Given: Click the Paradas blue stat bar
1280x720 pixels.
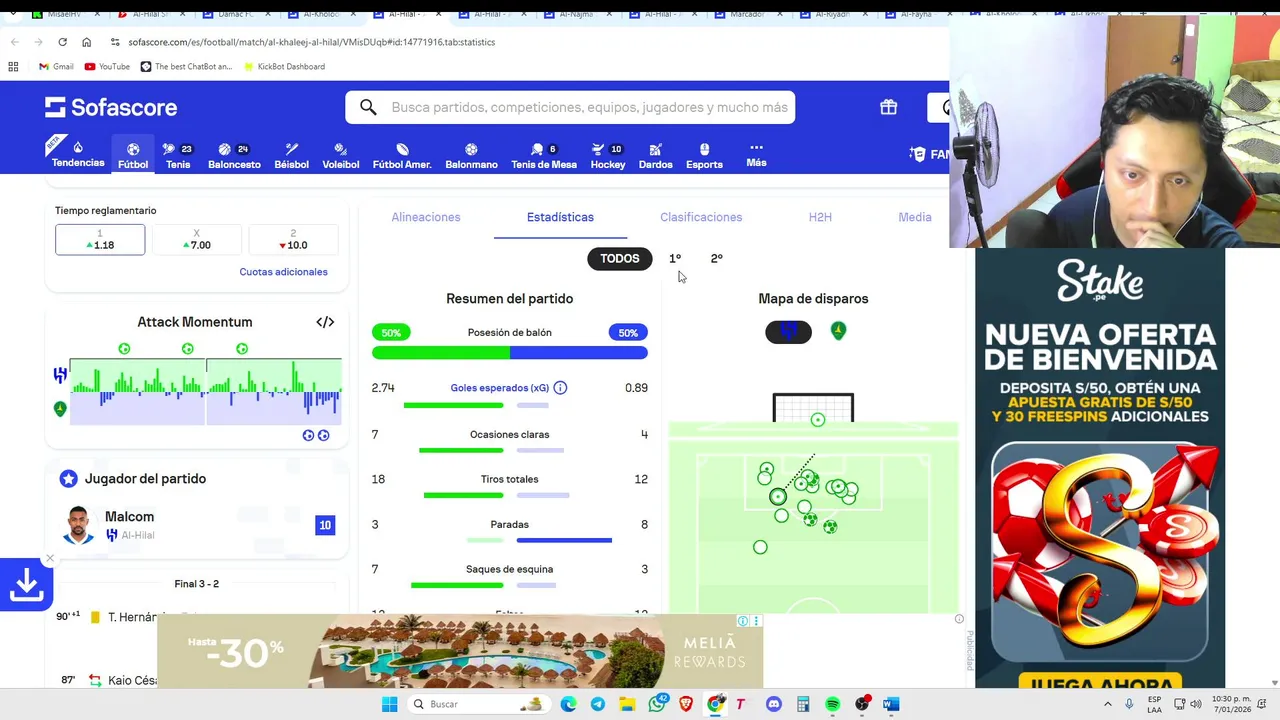Looking at the screenshot, I should pos(564,540).
